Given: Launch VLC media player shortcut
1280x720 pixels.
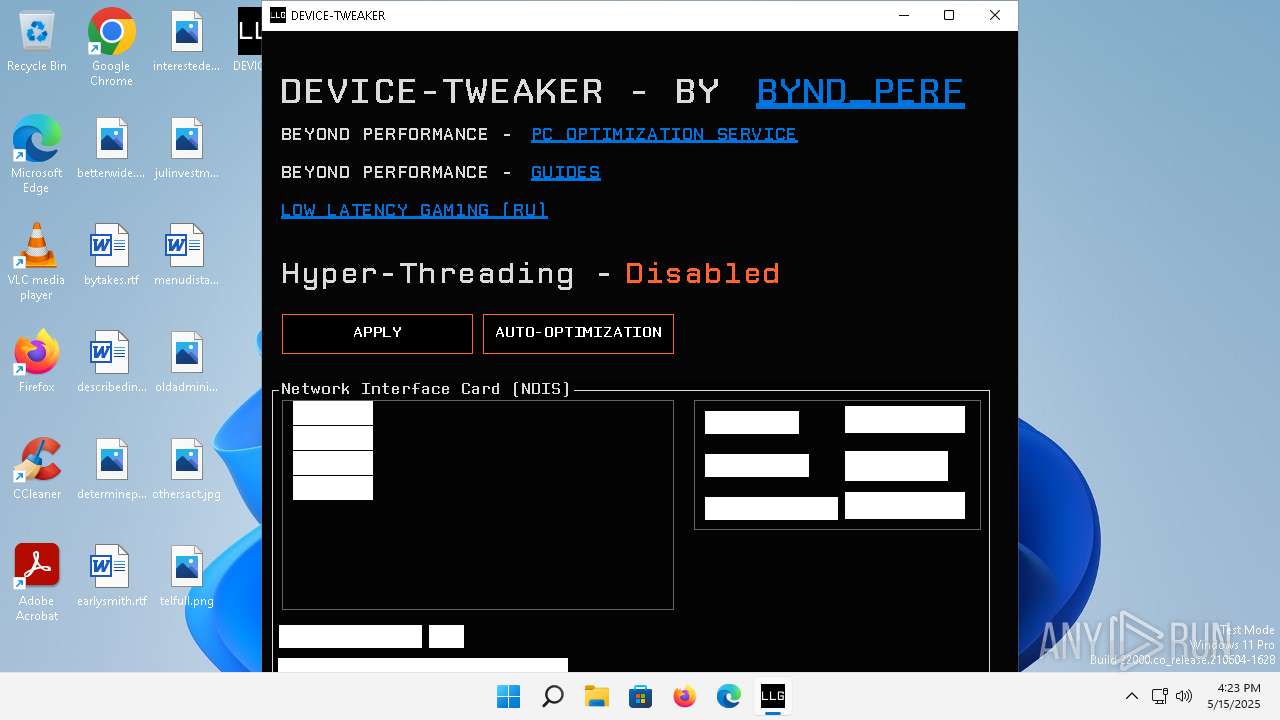Looking at the screenshot, I should pos(37,261).
